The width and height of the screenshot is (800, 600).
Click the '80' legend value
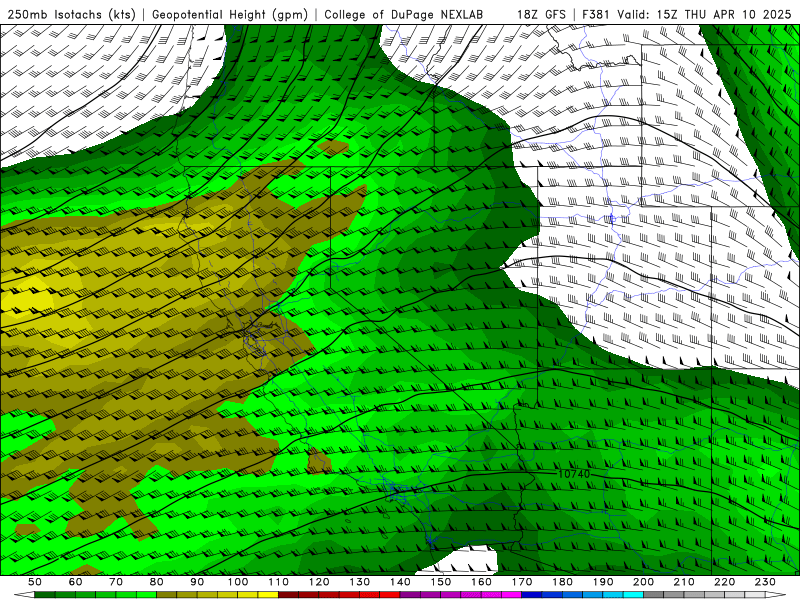point(157,582)
